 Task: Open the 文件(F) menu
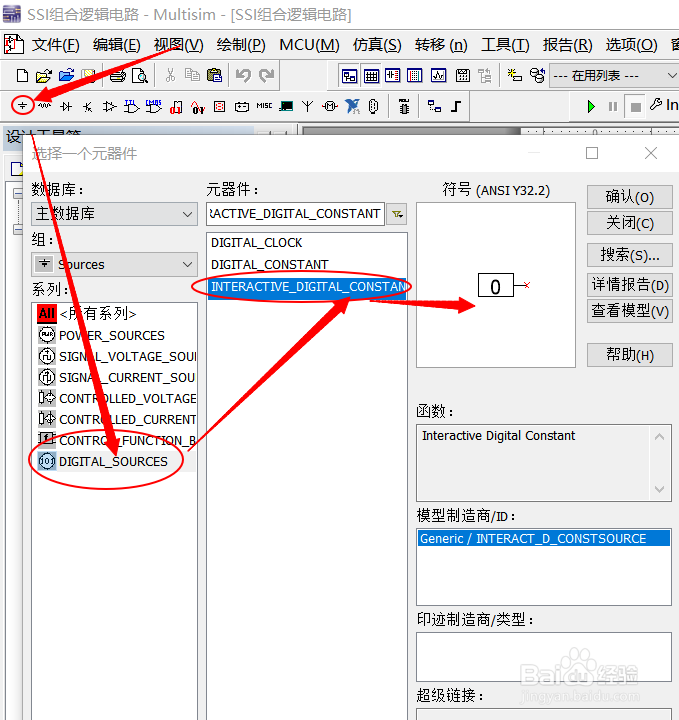click(x=56, y=45)
